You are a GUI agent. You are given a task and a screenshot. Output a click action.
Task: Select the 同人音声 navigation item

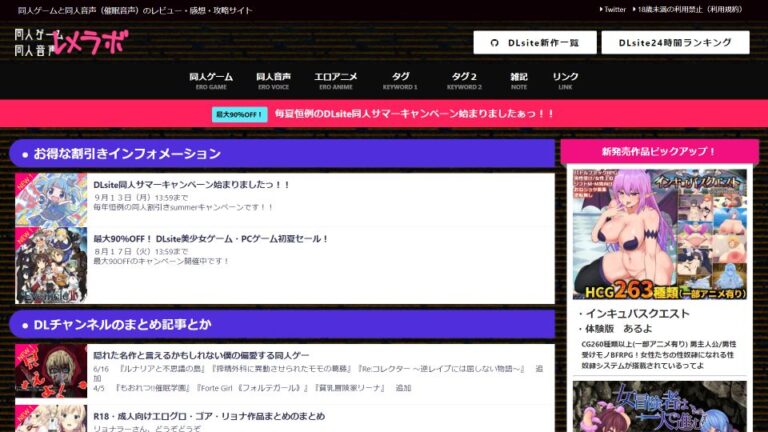[273, 80]
